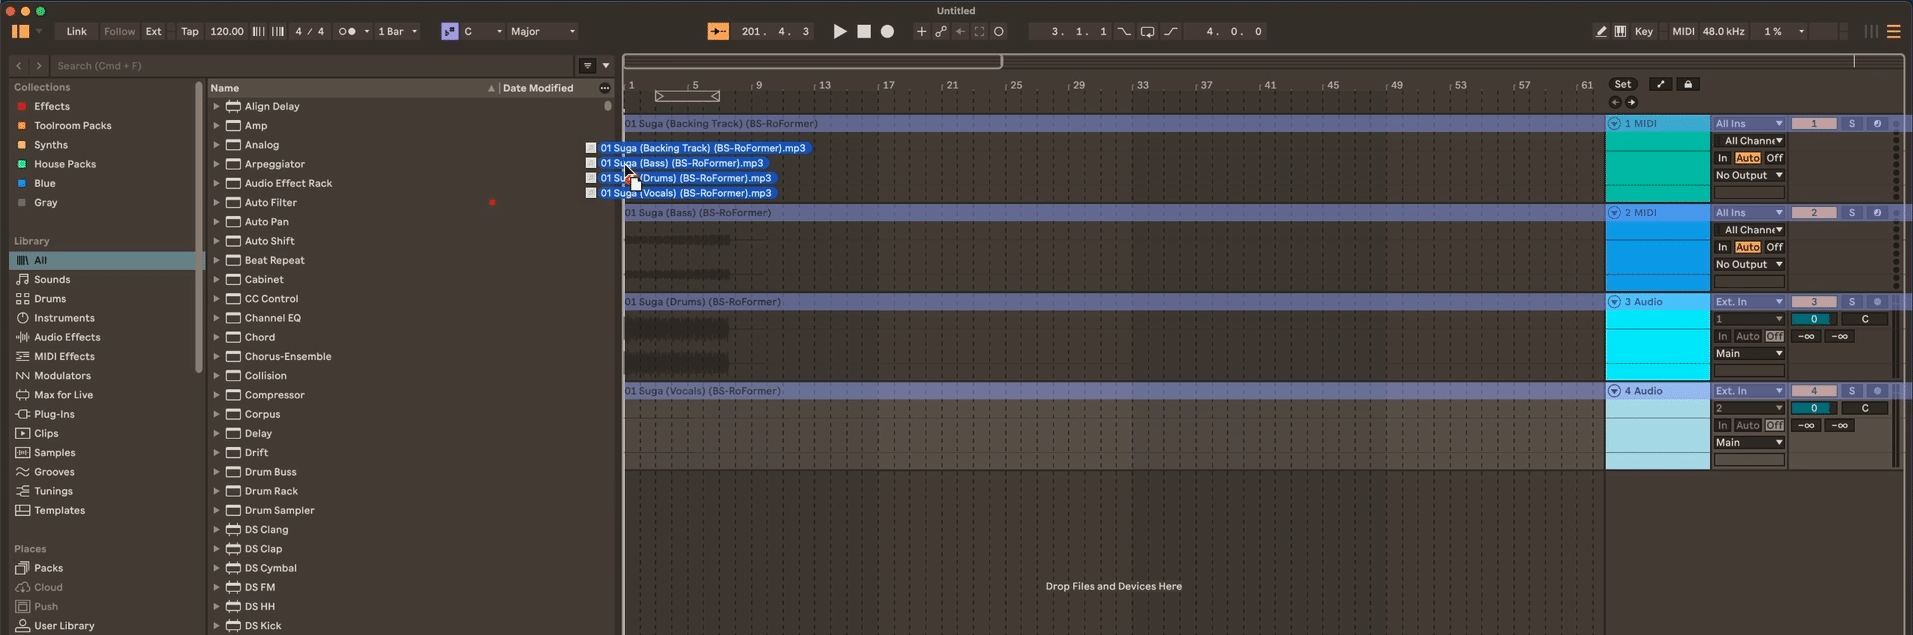Open 3 Audio Ext. In input dropdown

click(x=1749, y=302)
